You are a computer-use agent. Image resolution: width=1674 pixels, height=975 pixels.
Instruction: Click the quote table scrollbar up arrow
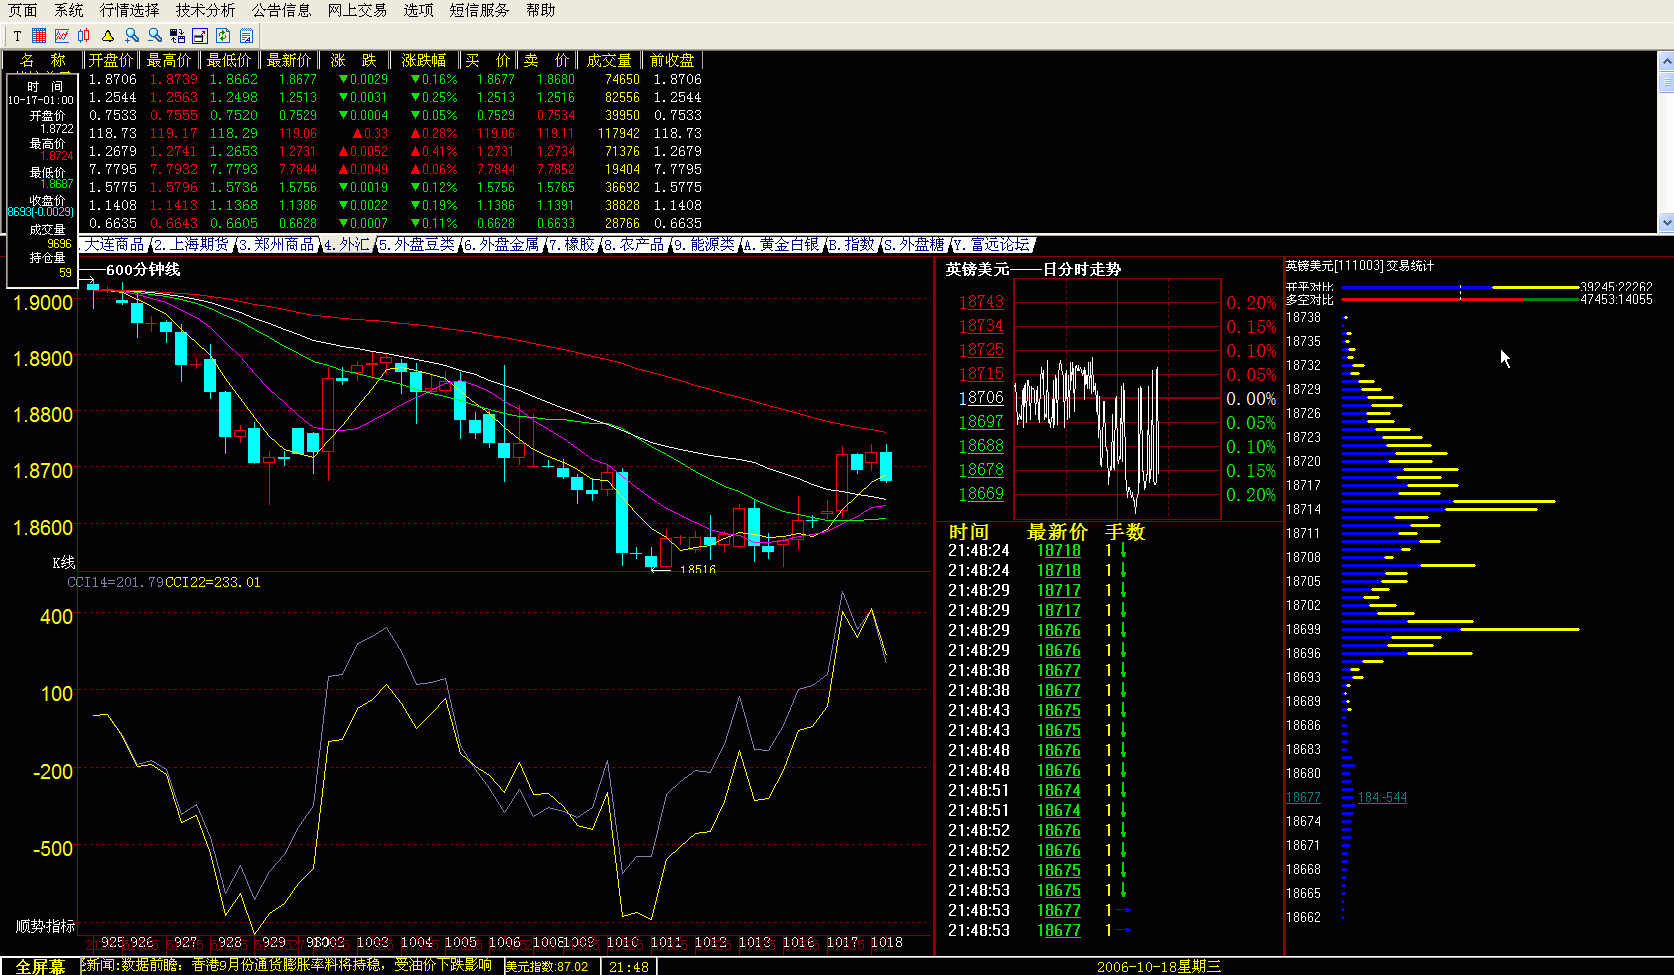1666,61
